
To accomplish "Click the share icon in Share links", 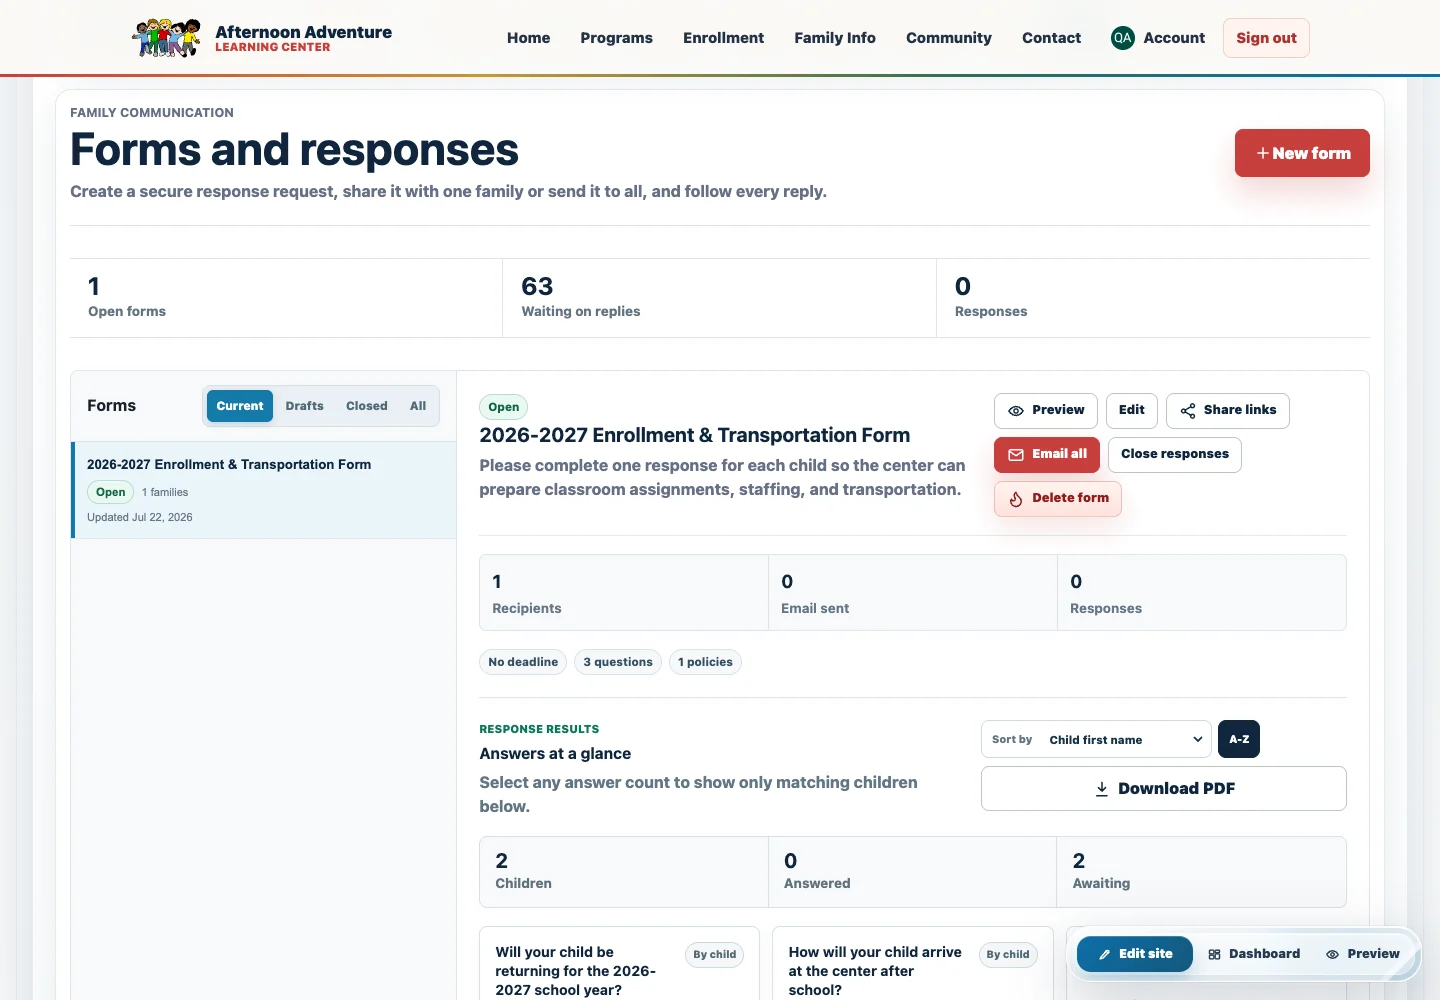I will tap(1187, 411).
